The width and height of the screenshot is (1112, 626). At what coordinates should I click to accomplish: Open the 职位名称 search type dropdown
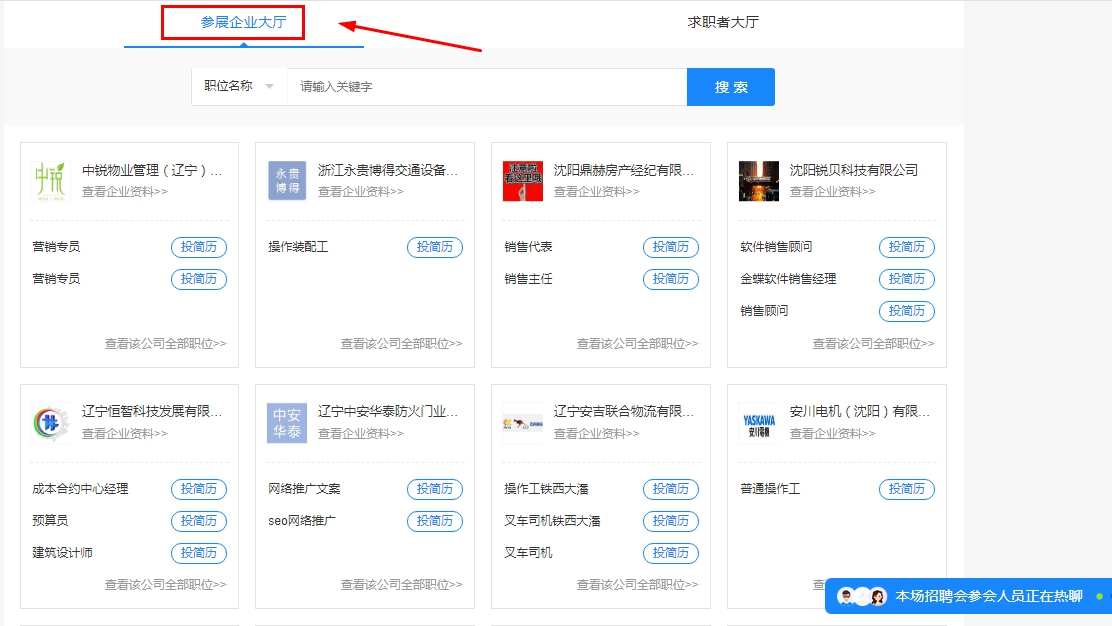coord(239,87)
